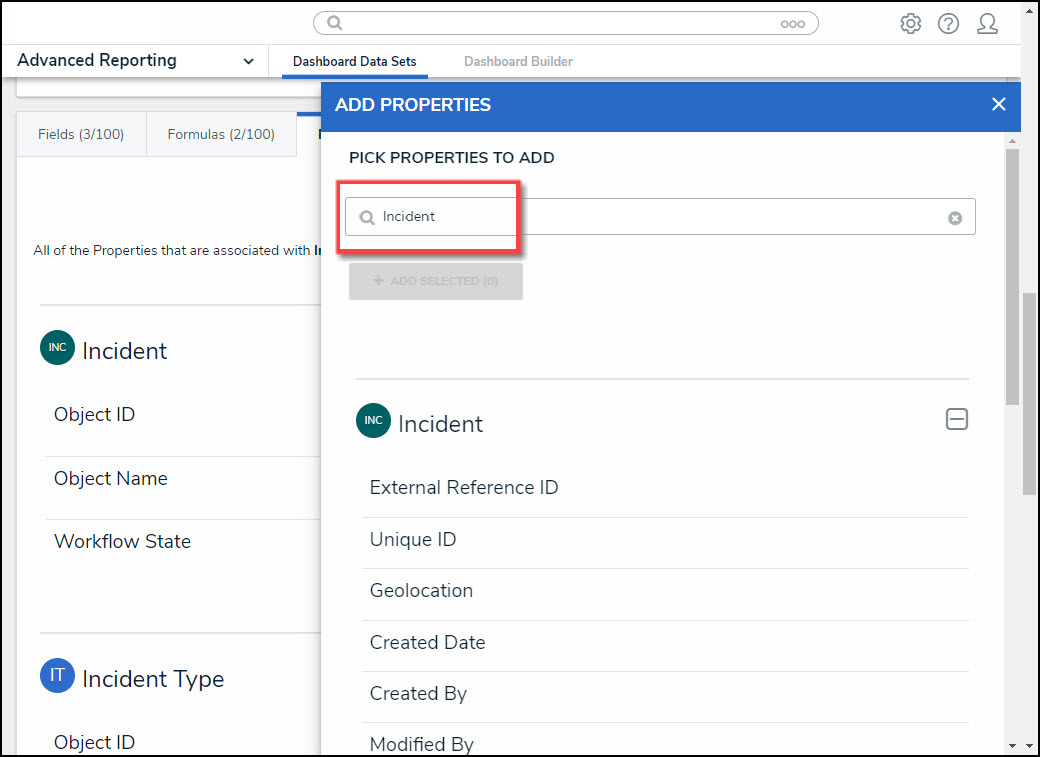Collapse the Incident properties section
The image size is (1040, 757).
coord(956,420)
